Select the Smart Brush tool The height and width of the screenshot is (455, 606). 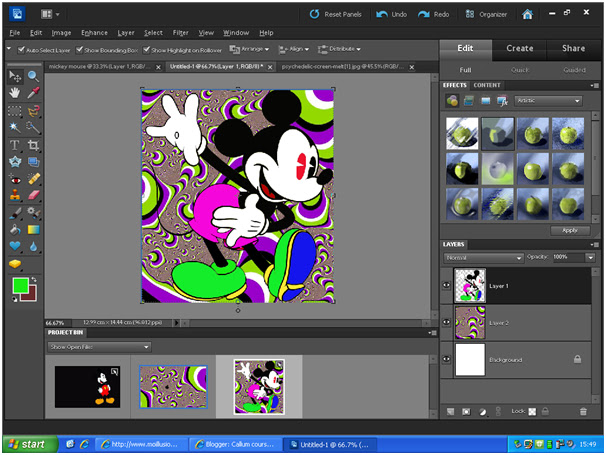click(33, 213)
